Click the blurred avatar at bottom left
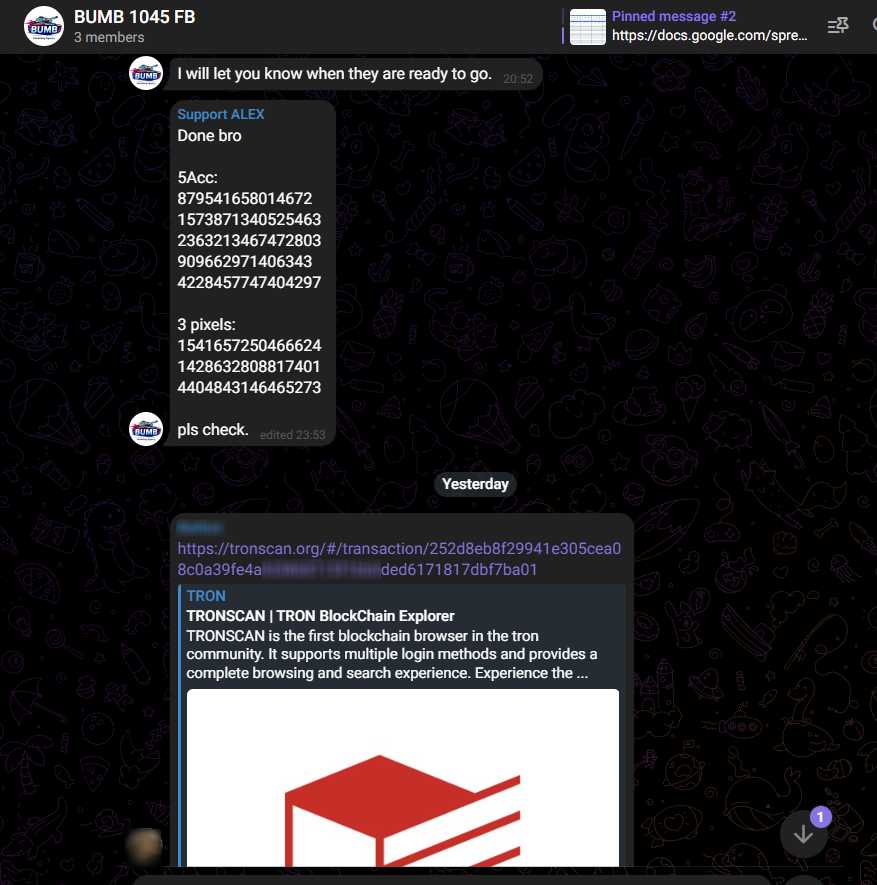Viewport: 877px width, 885px height. 145,847
